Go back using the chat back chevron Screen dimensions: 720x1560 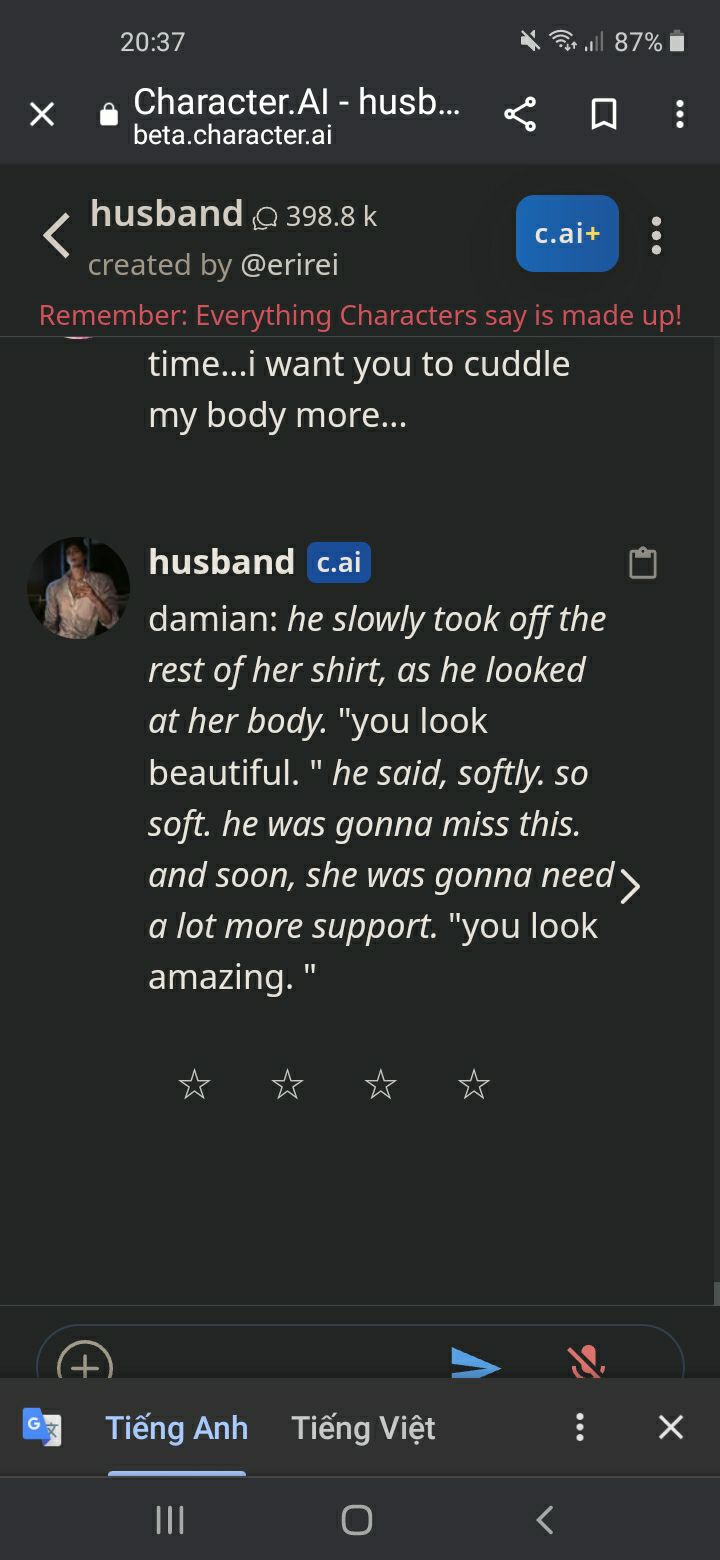pos(57,236)
